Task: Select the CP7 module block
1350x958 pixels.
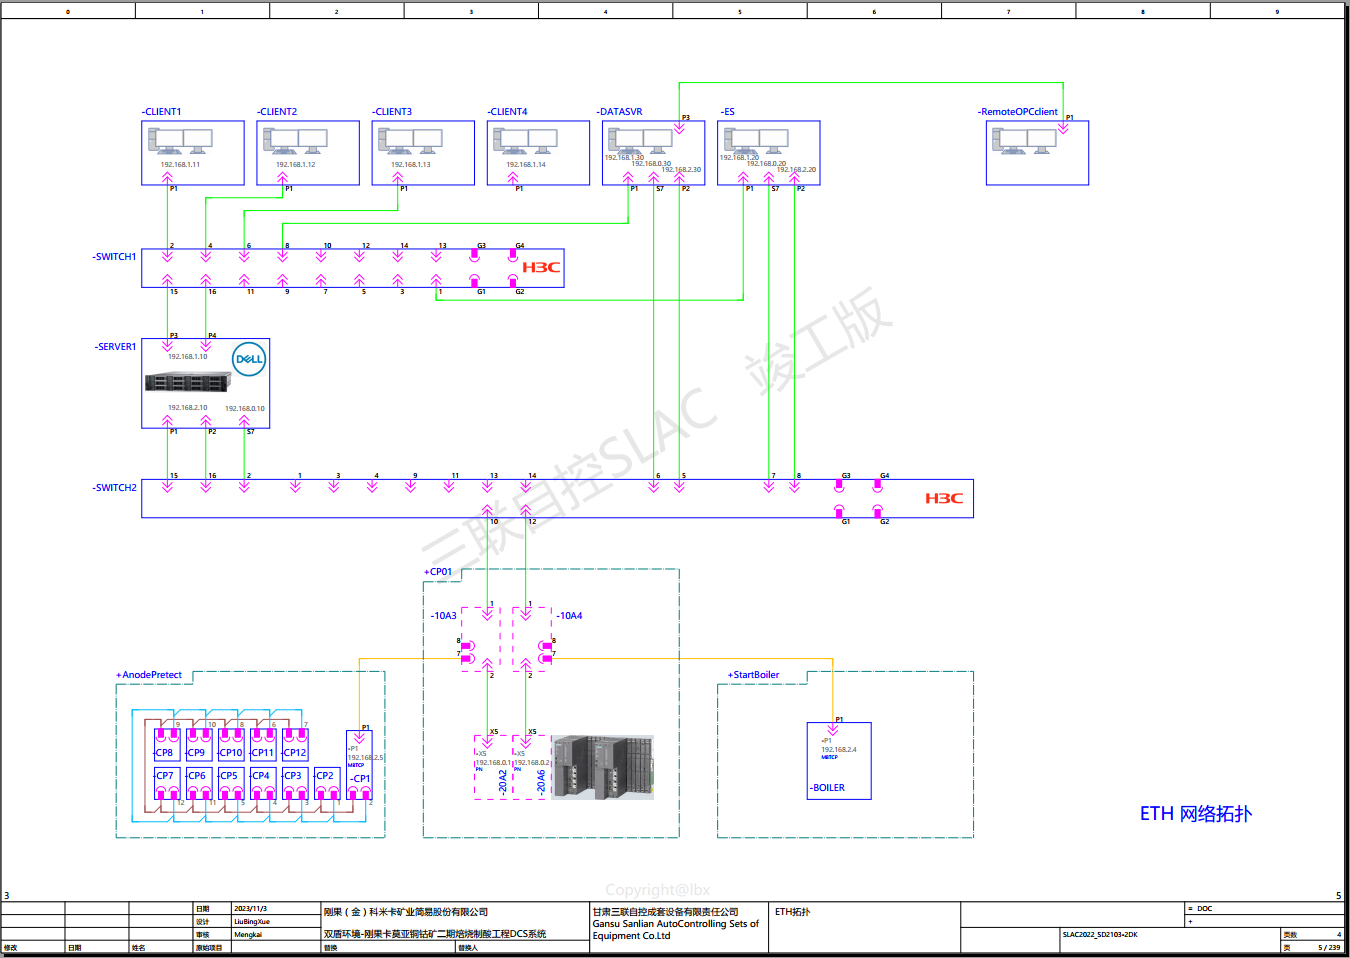Action: (x=167, y=783)
